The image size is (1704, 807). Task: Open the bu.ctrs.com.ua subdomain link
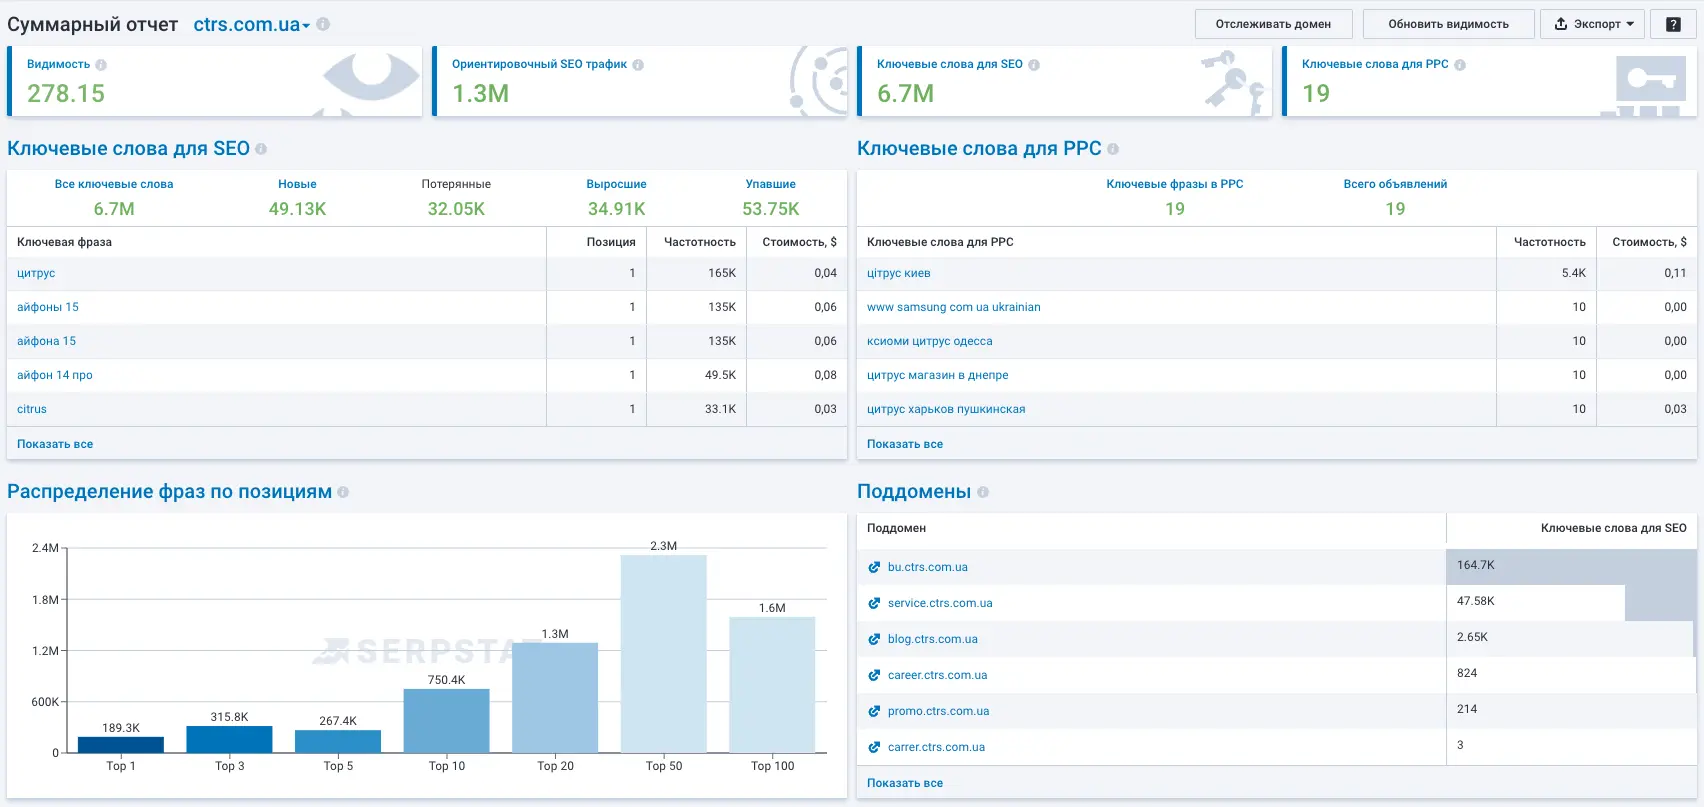928,567
